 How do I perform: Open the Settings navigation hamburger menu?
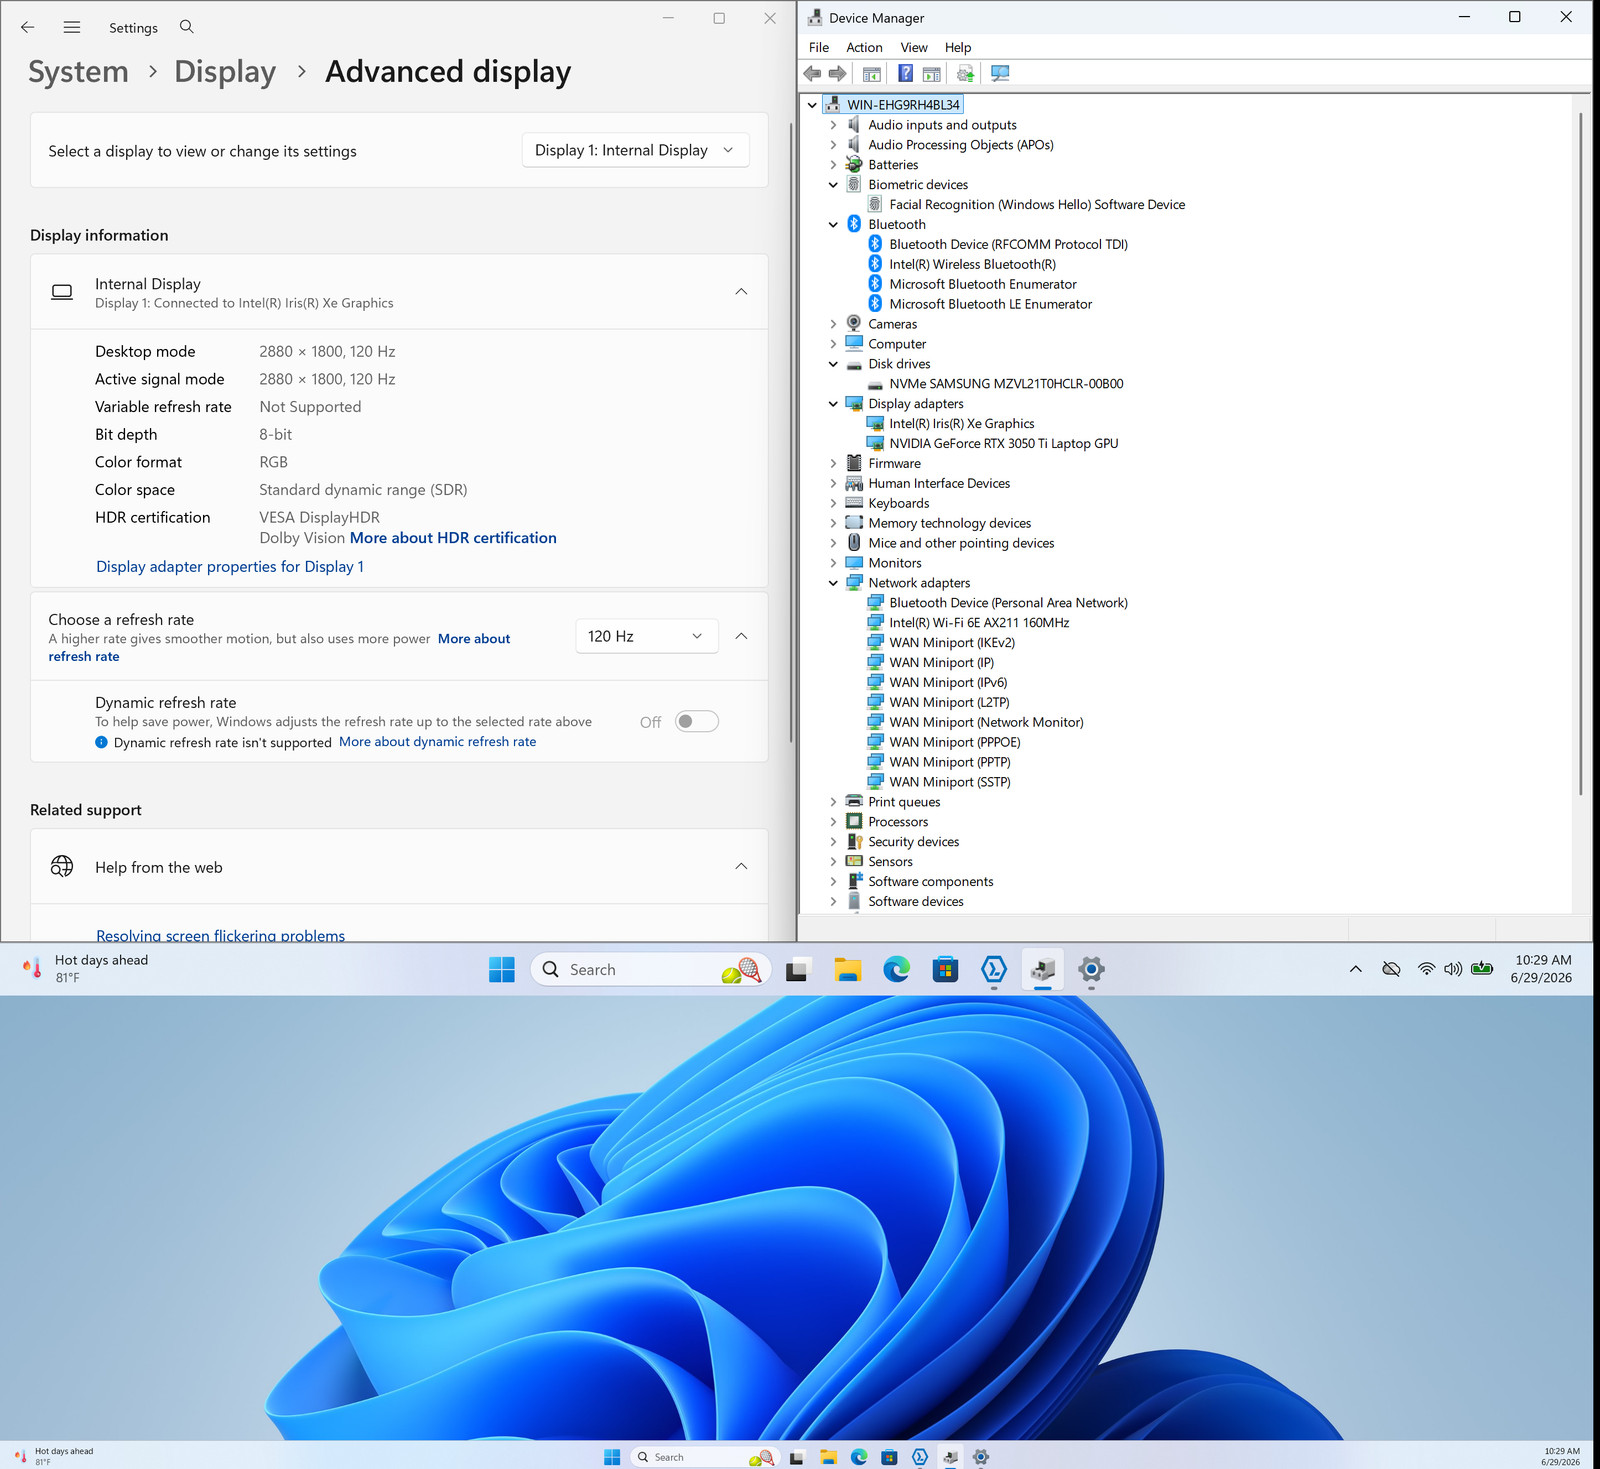pos(72,27)
